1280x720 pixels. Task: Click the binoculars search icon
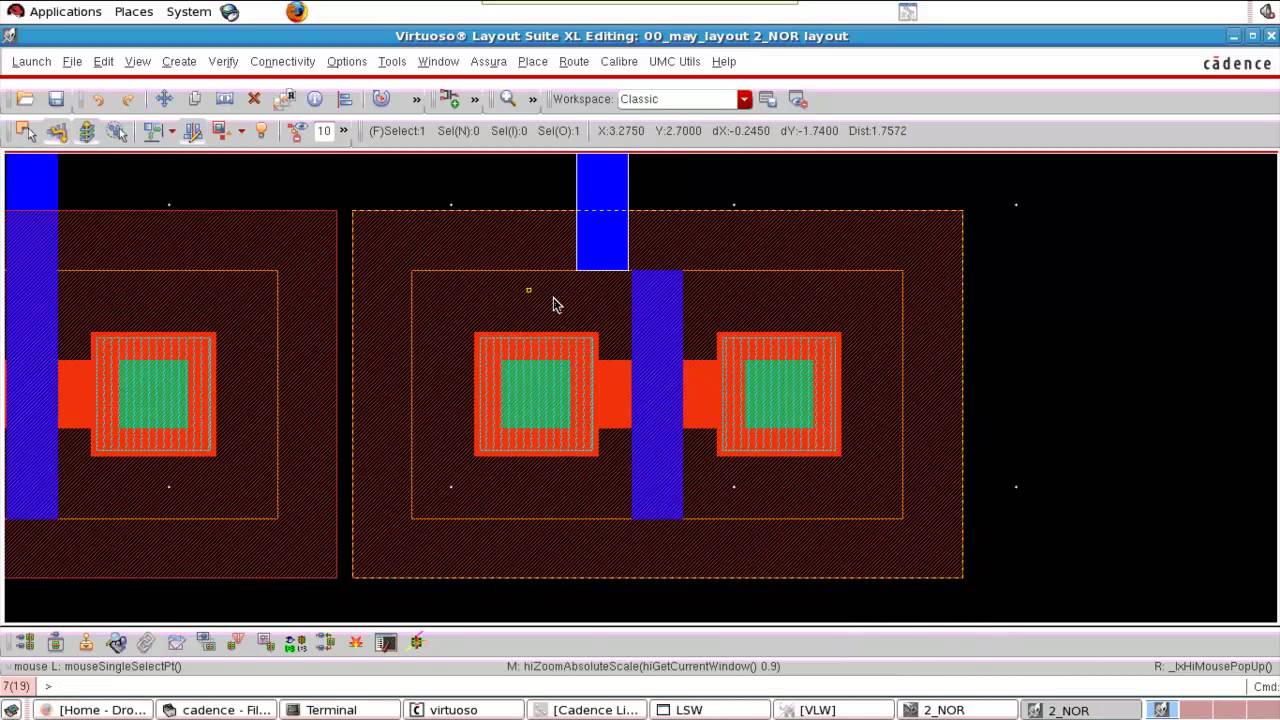pyautogui.click(x=116, y=642)
